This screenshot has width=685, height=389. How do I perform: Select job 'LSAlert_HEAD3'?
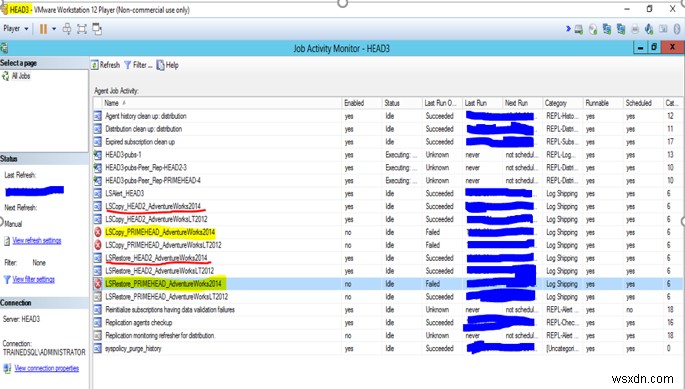[x=125, y=194]
